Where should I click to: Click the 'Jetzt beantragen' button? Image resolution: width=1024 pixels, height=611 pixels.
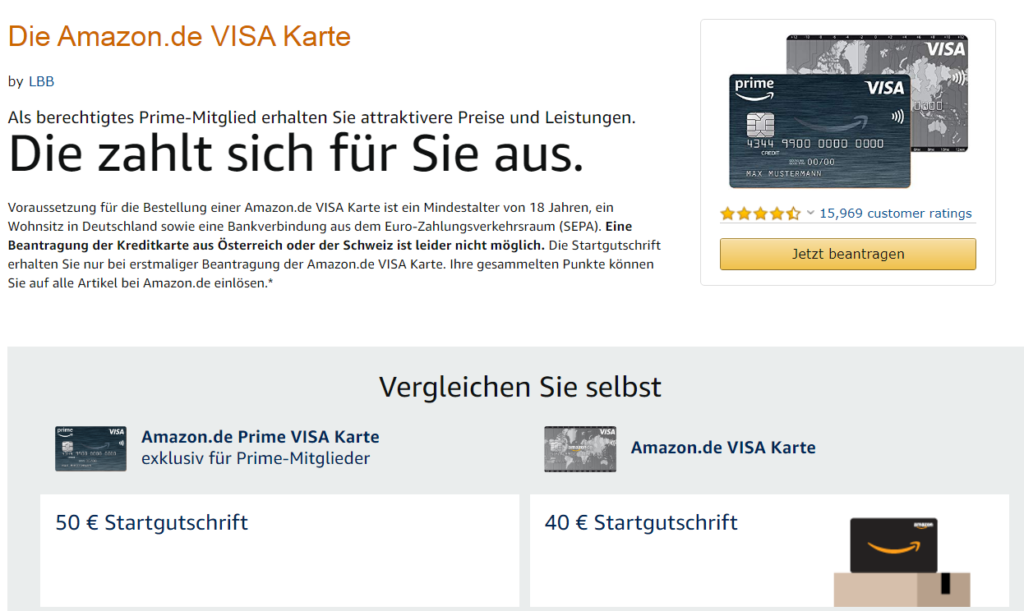pos(848,254)
